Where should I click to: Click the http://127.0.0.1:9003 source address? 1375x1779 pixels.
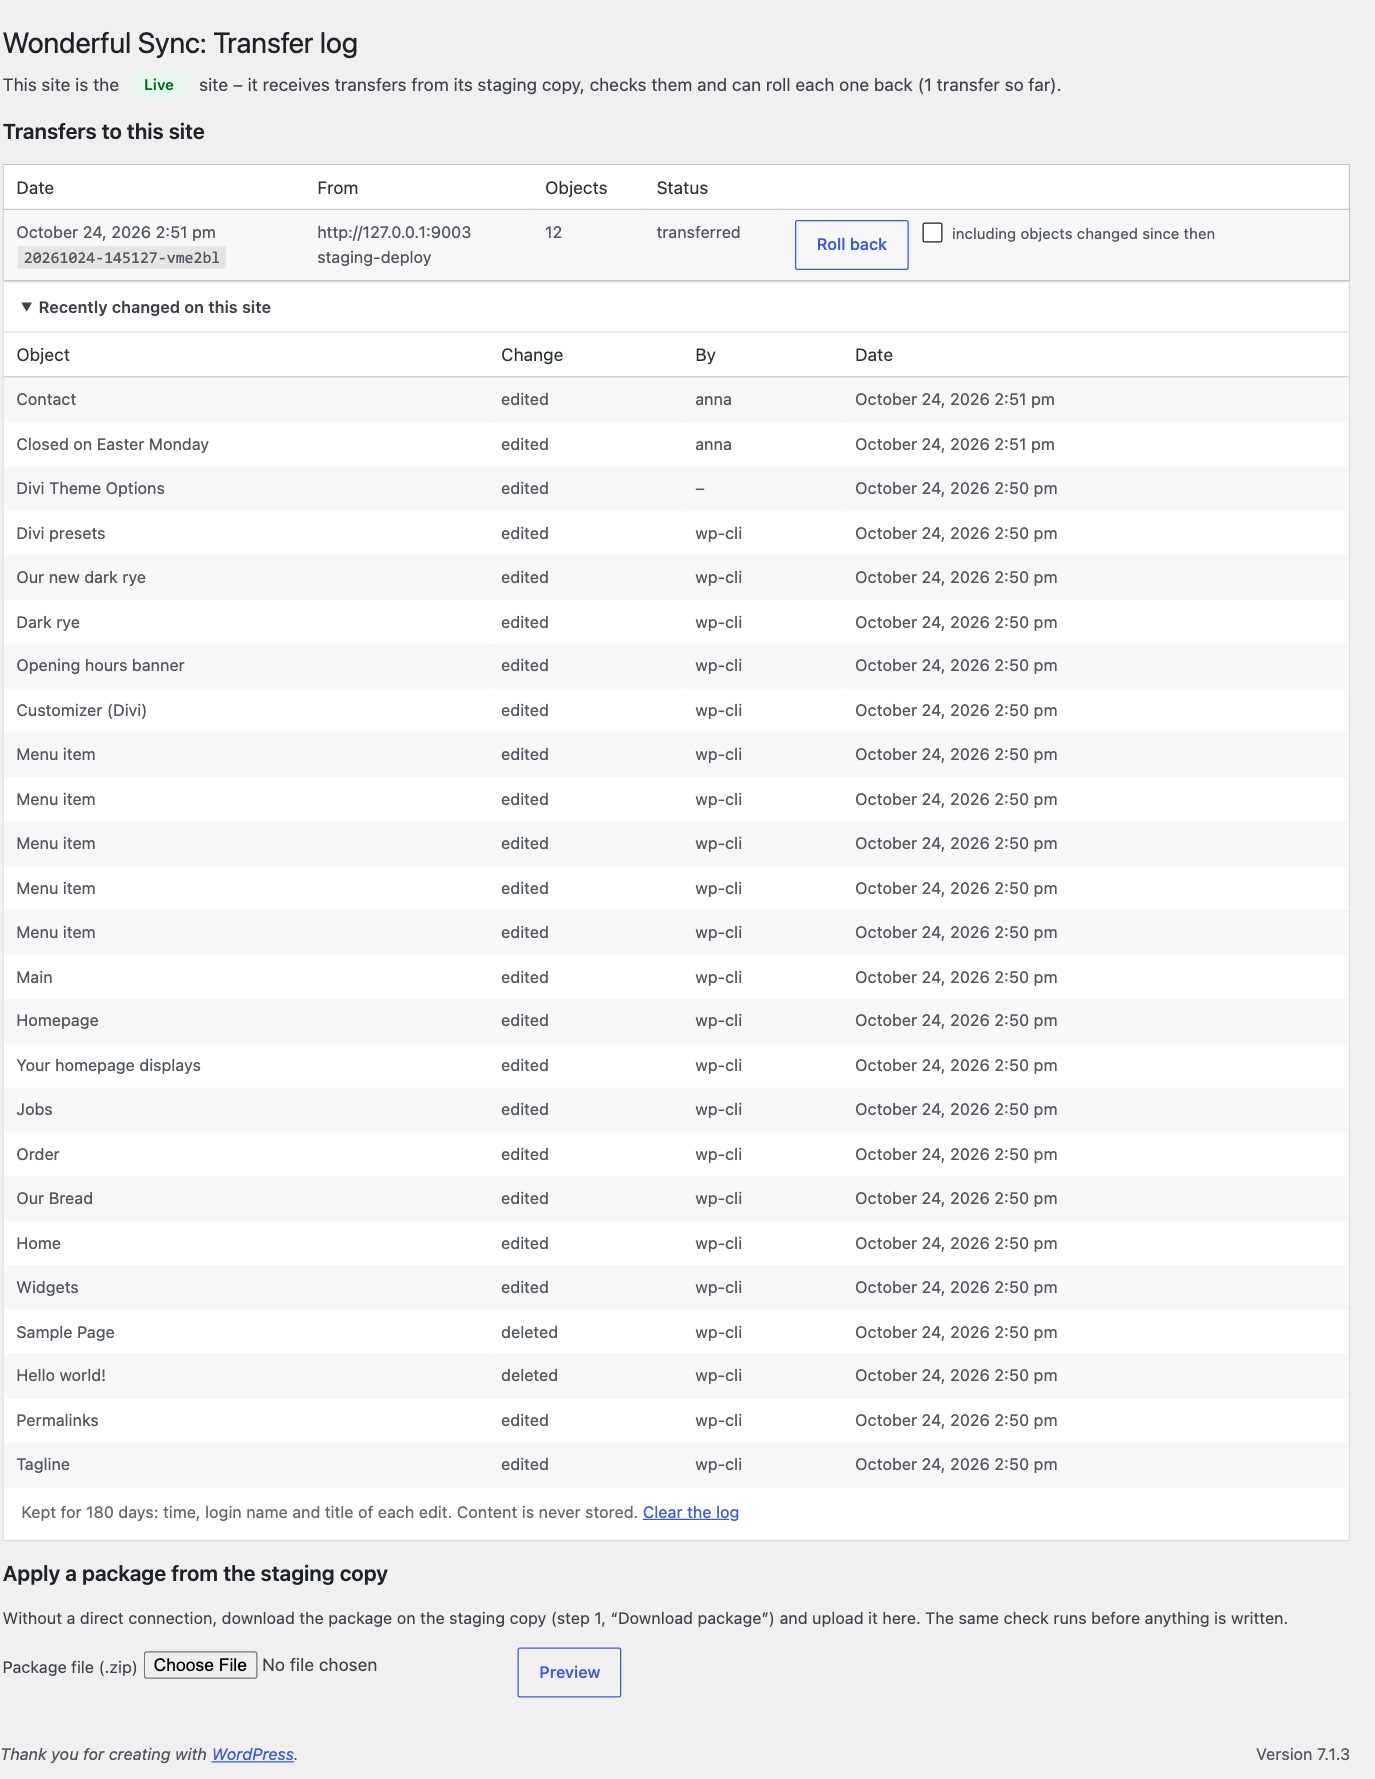point(394,232)
